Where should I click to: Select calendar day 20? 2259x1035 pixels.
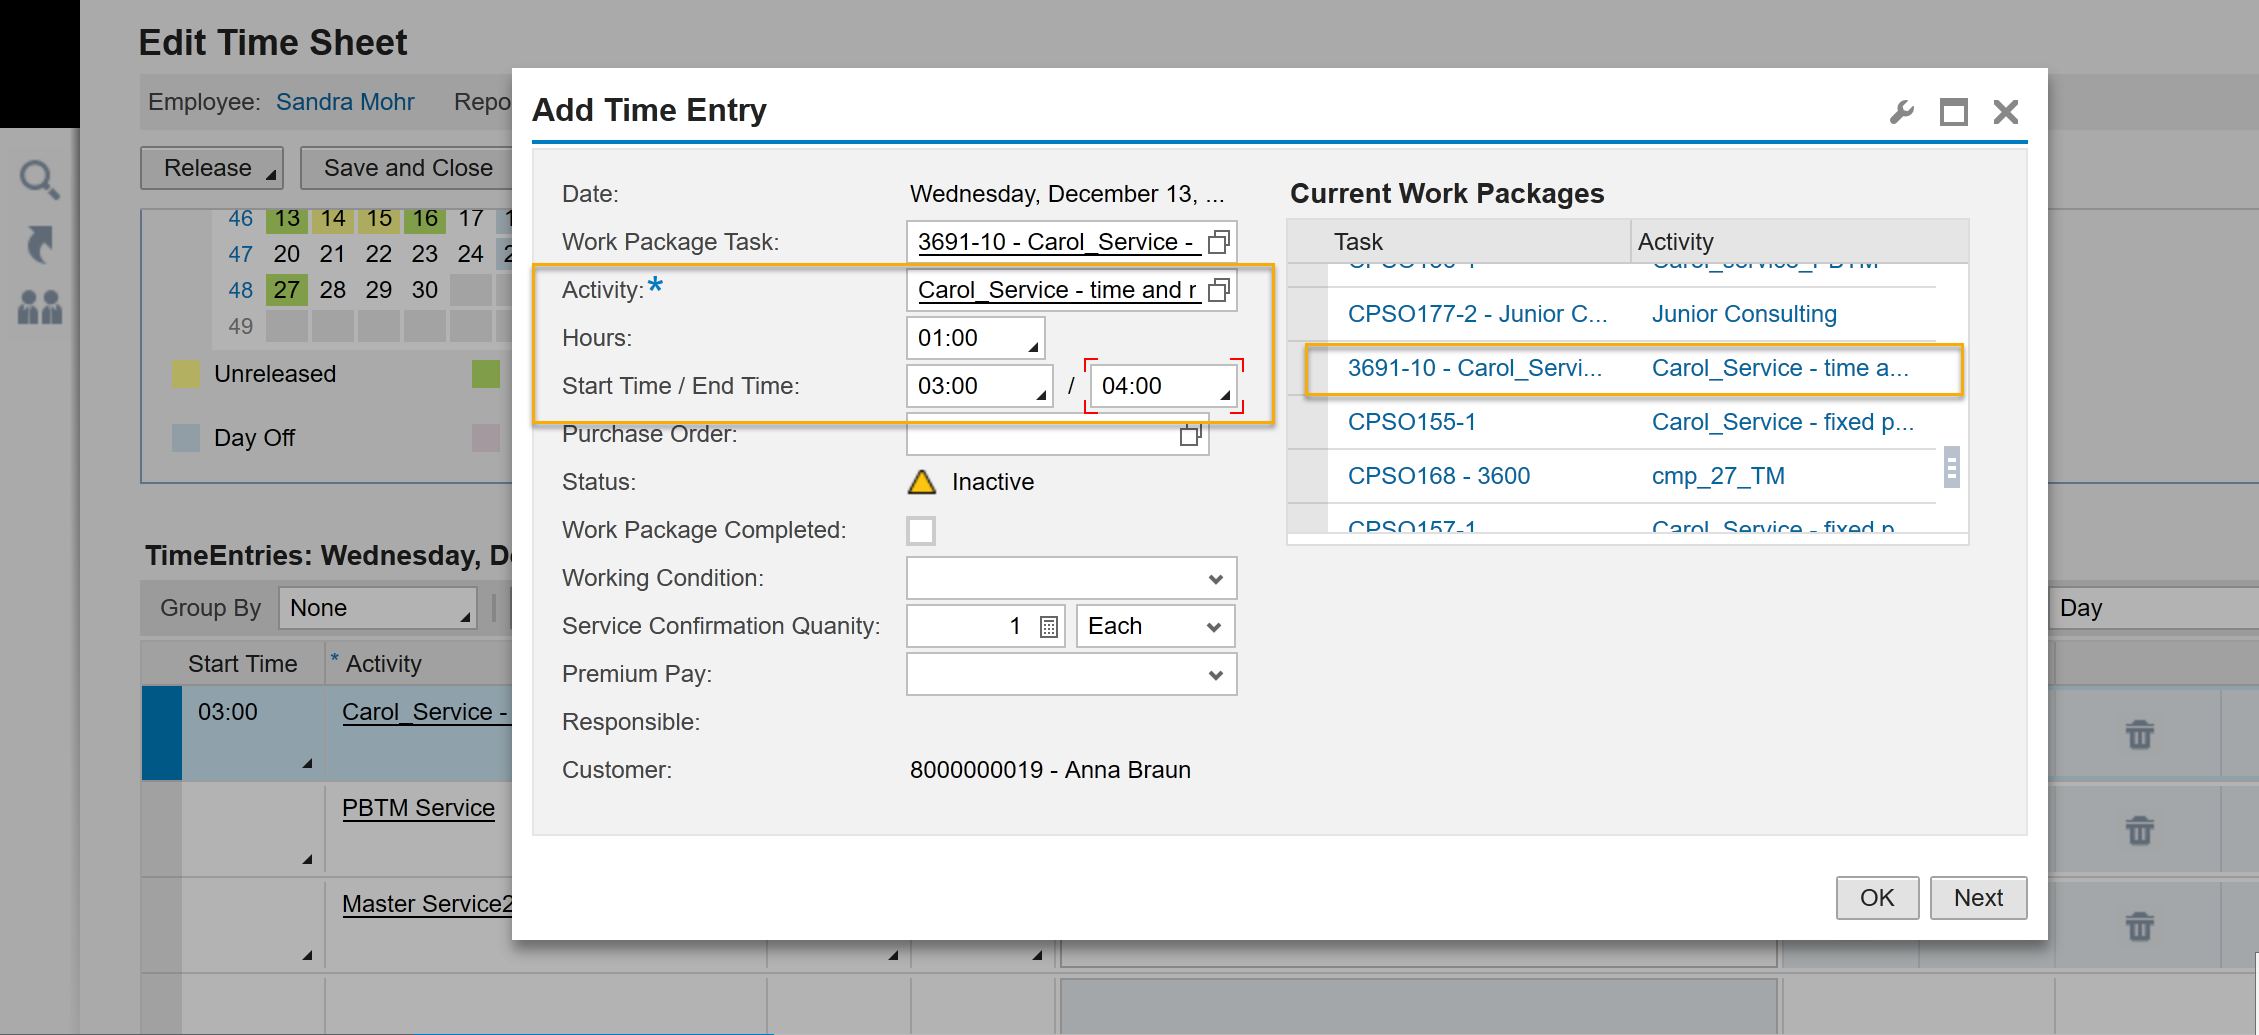pos(287,254)
